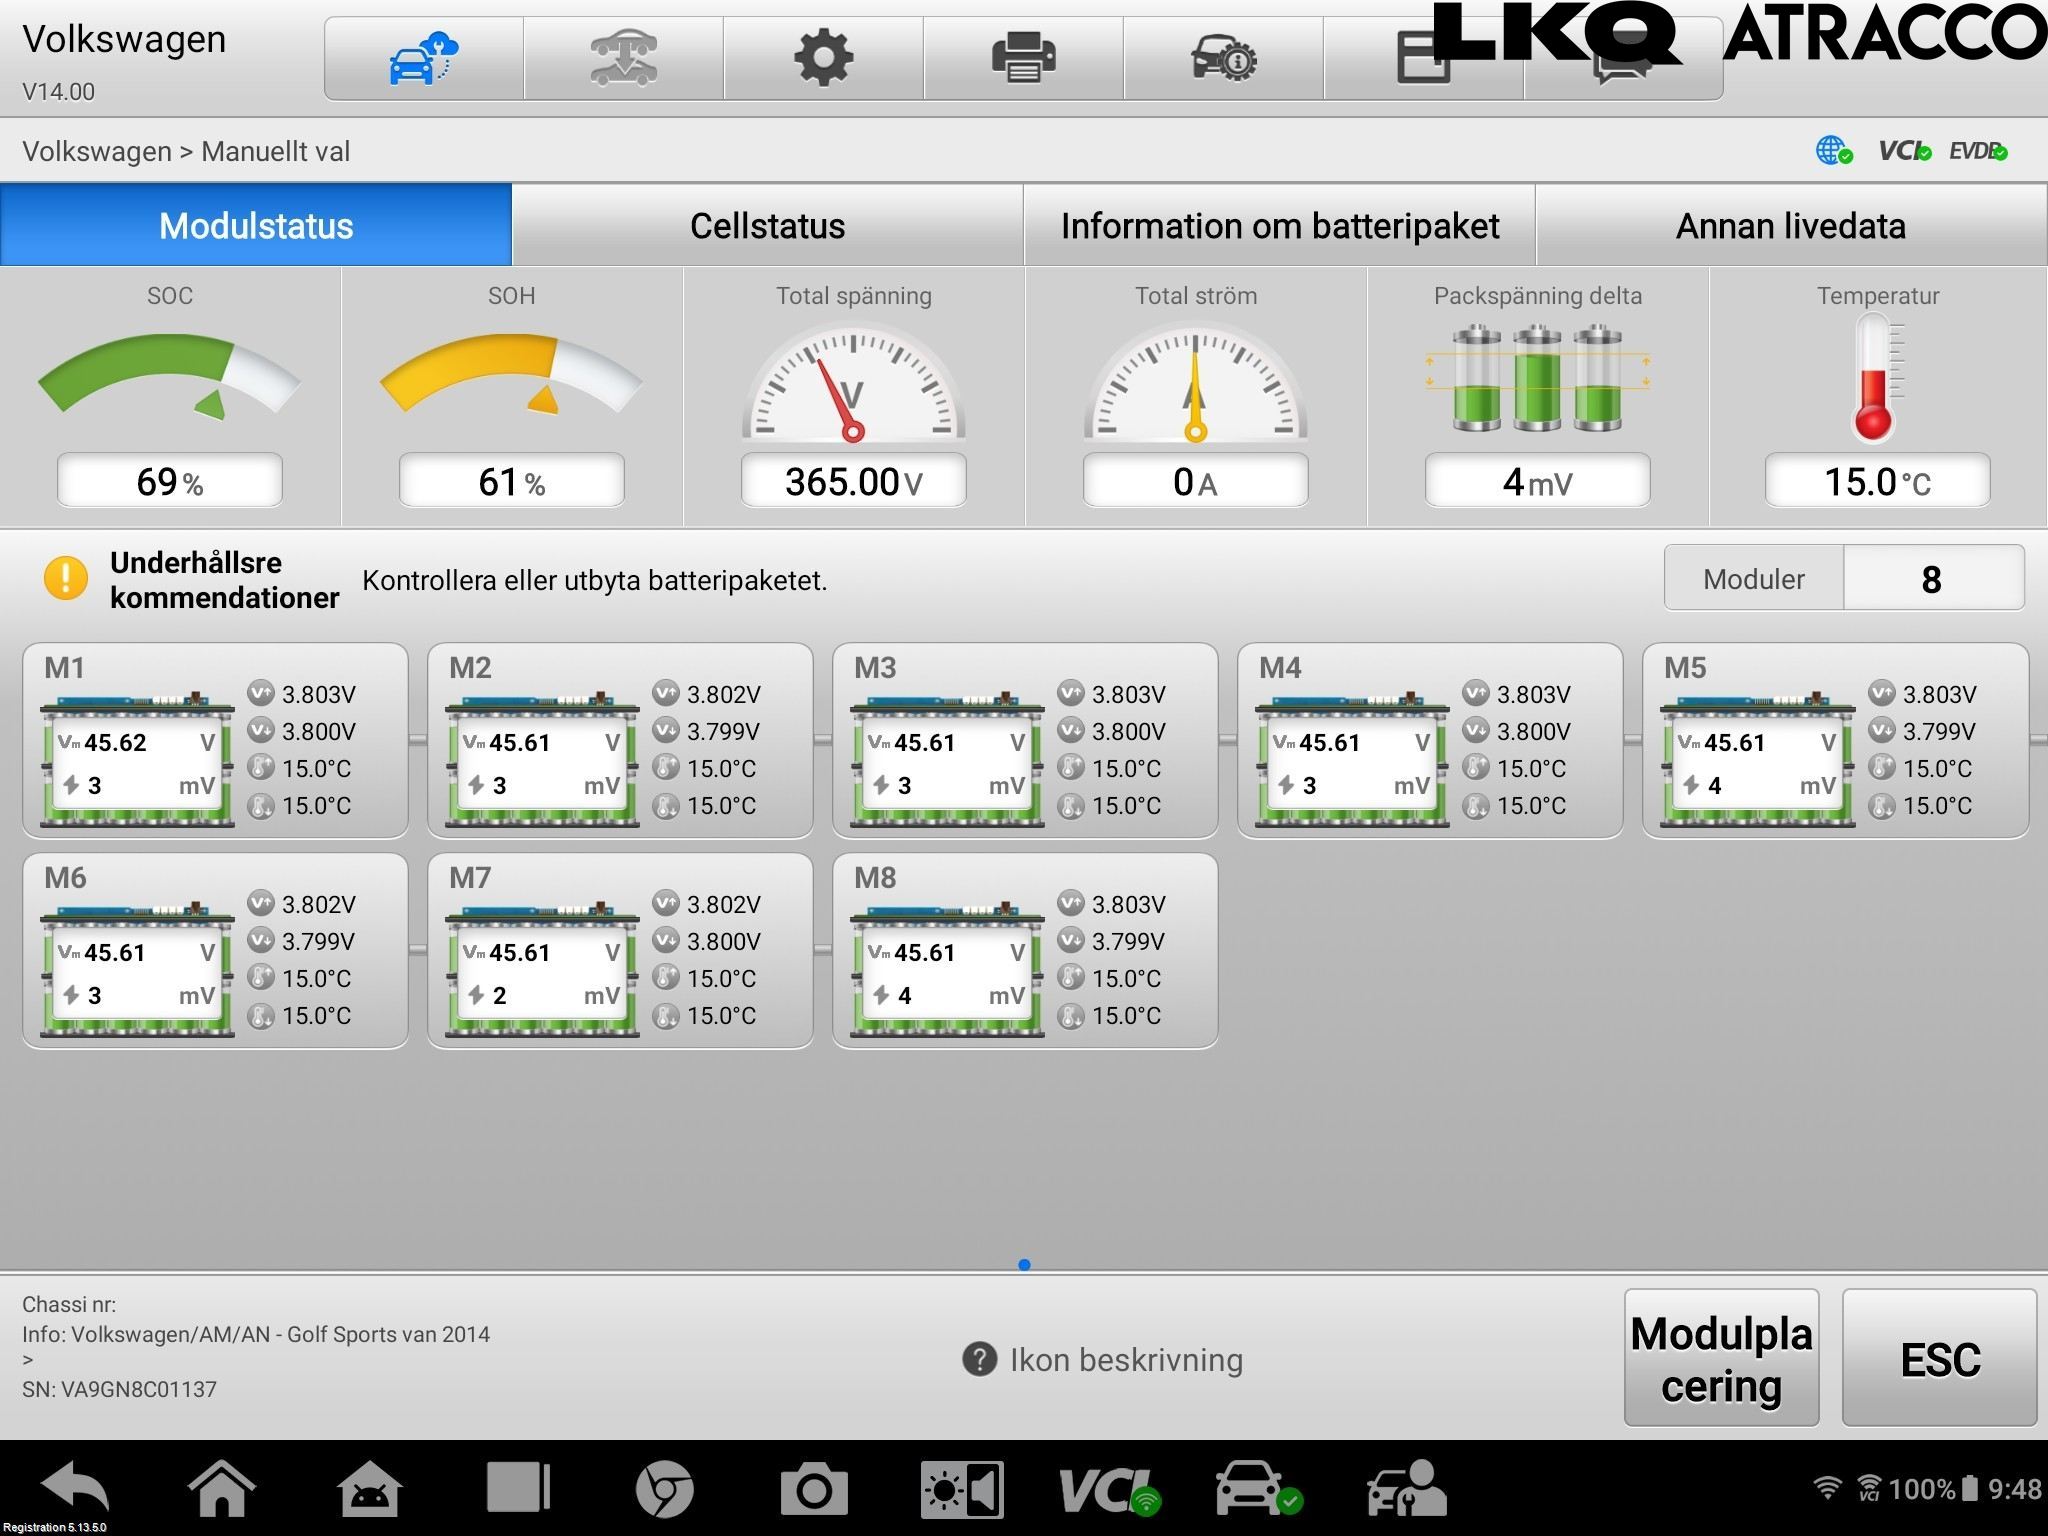Open the vehicle data transfer icon
The height and width of the screenshot is (1536, 2048).
[623, 58]
